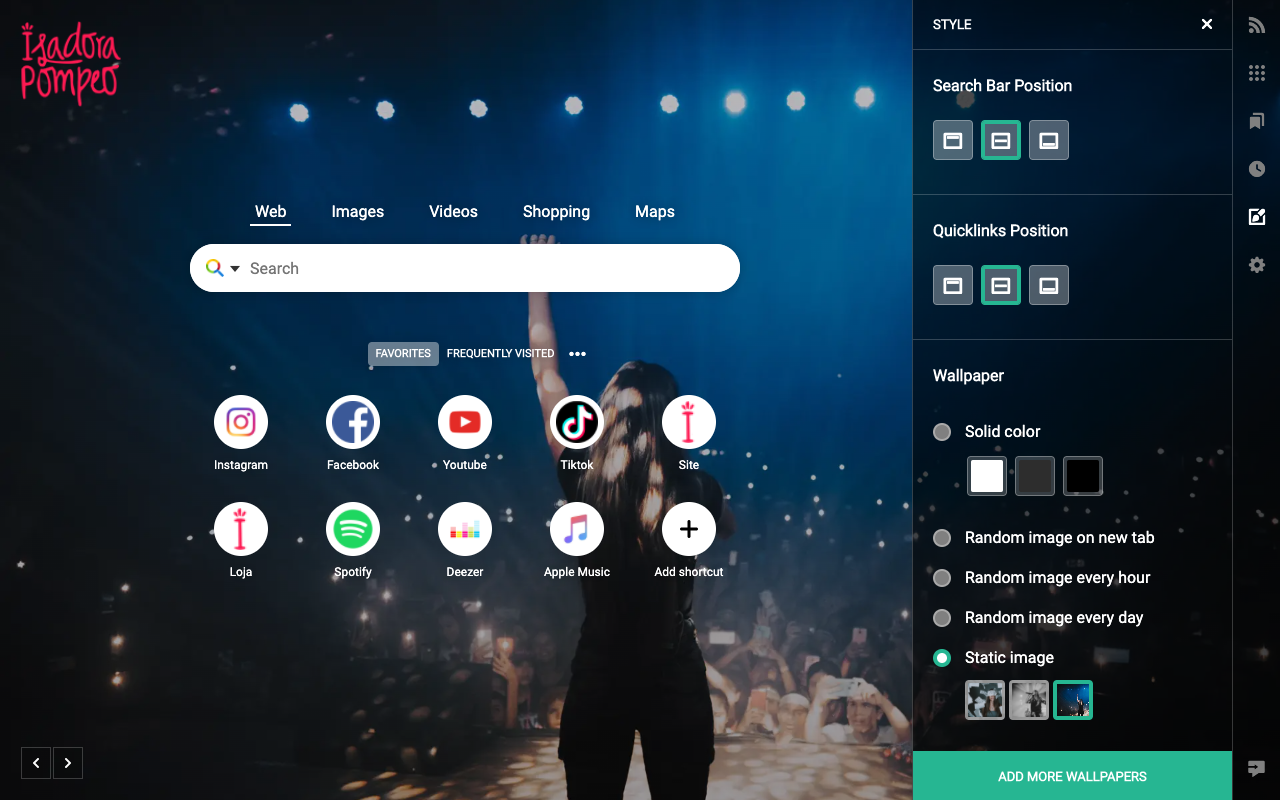Screen dimensions: 1280x800
Task: Select Random image every hour
Action: click(x=942, y=578)
